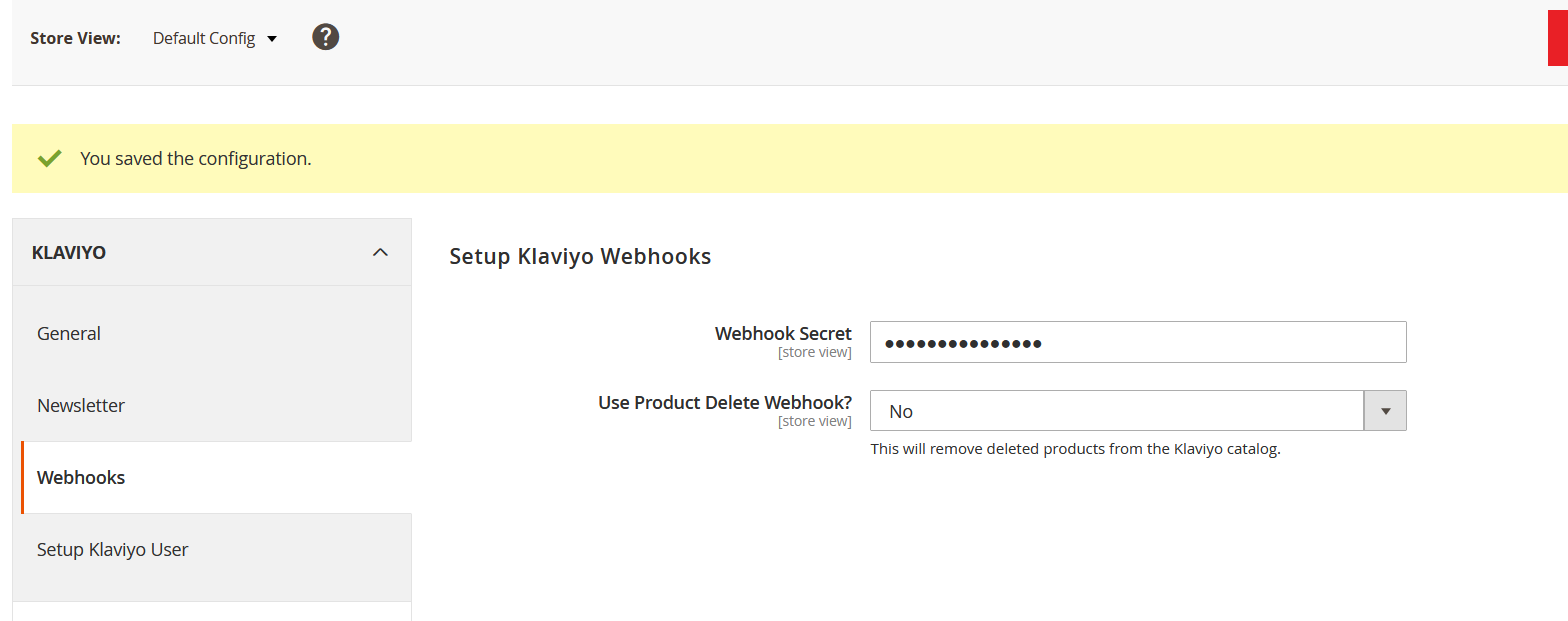Click the 'Use Product Delete Webhook?' label

[725, 403]
